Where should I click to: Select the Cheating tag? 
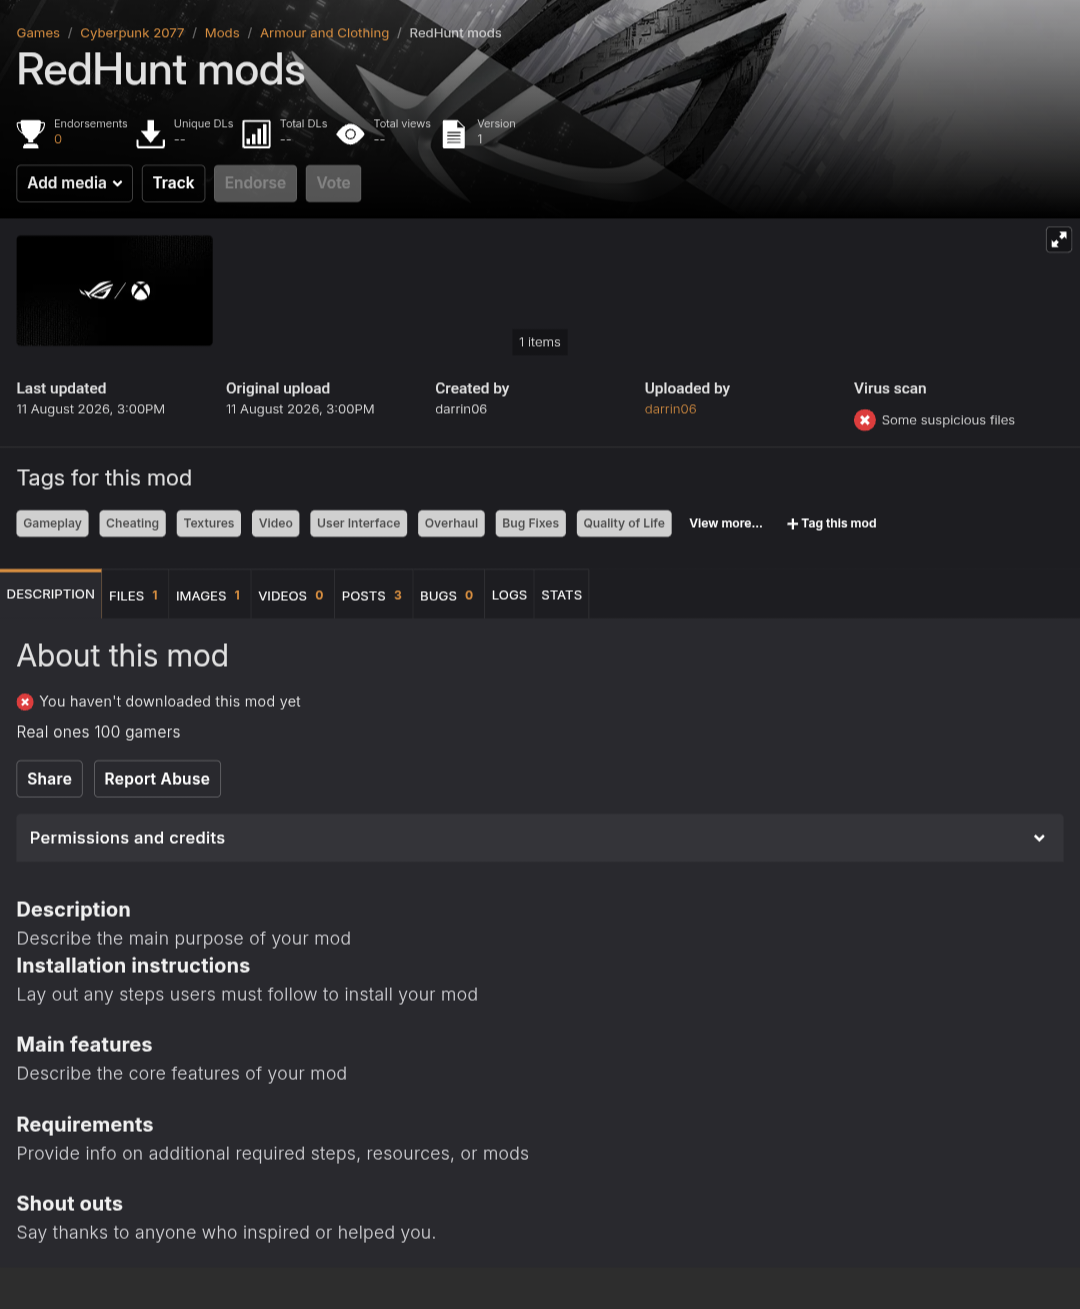tap(133, 523)
